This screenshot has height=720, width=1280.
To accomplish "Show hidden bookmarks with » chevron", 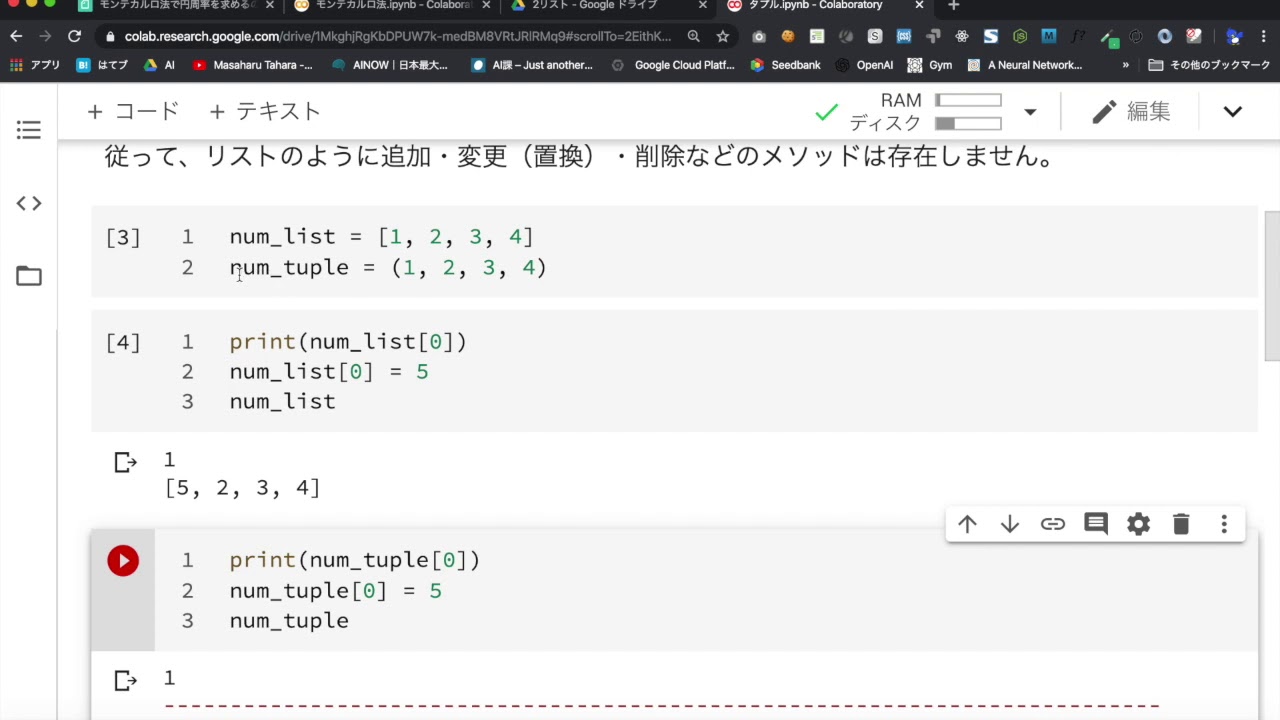I will tap(1126, 65).
